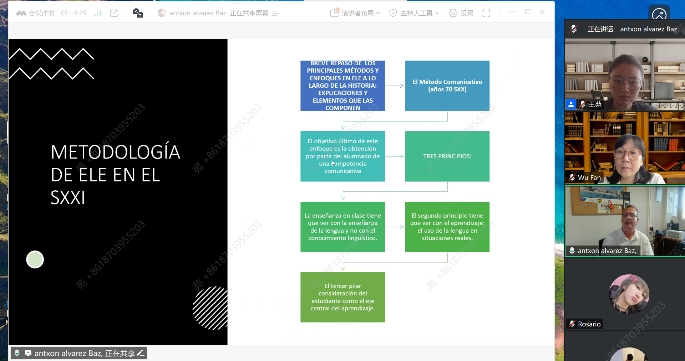Toggle the muted microphone in the speaking bar
This screenshot has height=361, width=685.
tap(574, 29)
